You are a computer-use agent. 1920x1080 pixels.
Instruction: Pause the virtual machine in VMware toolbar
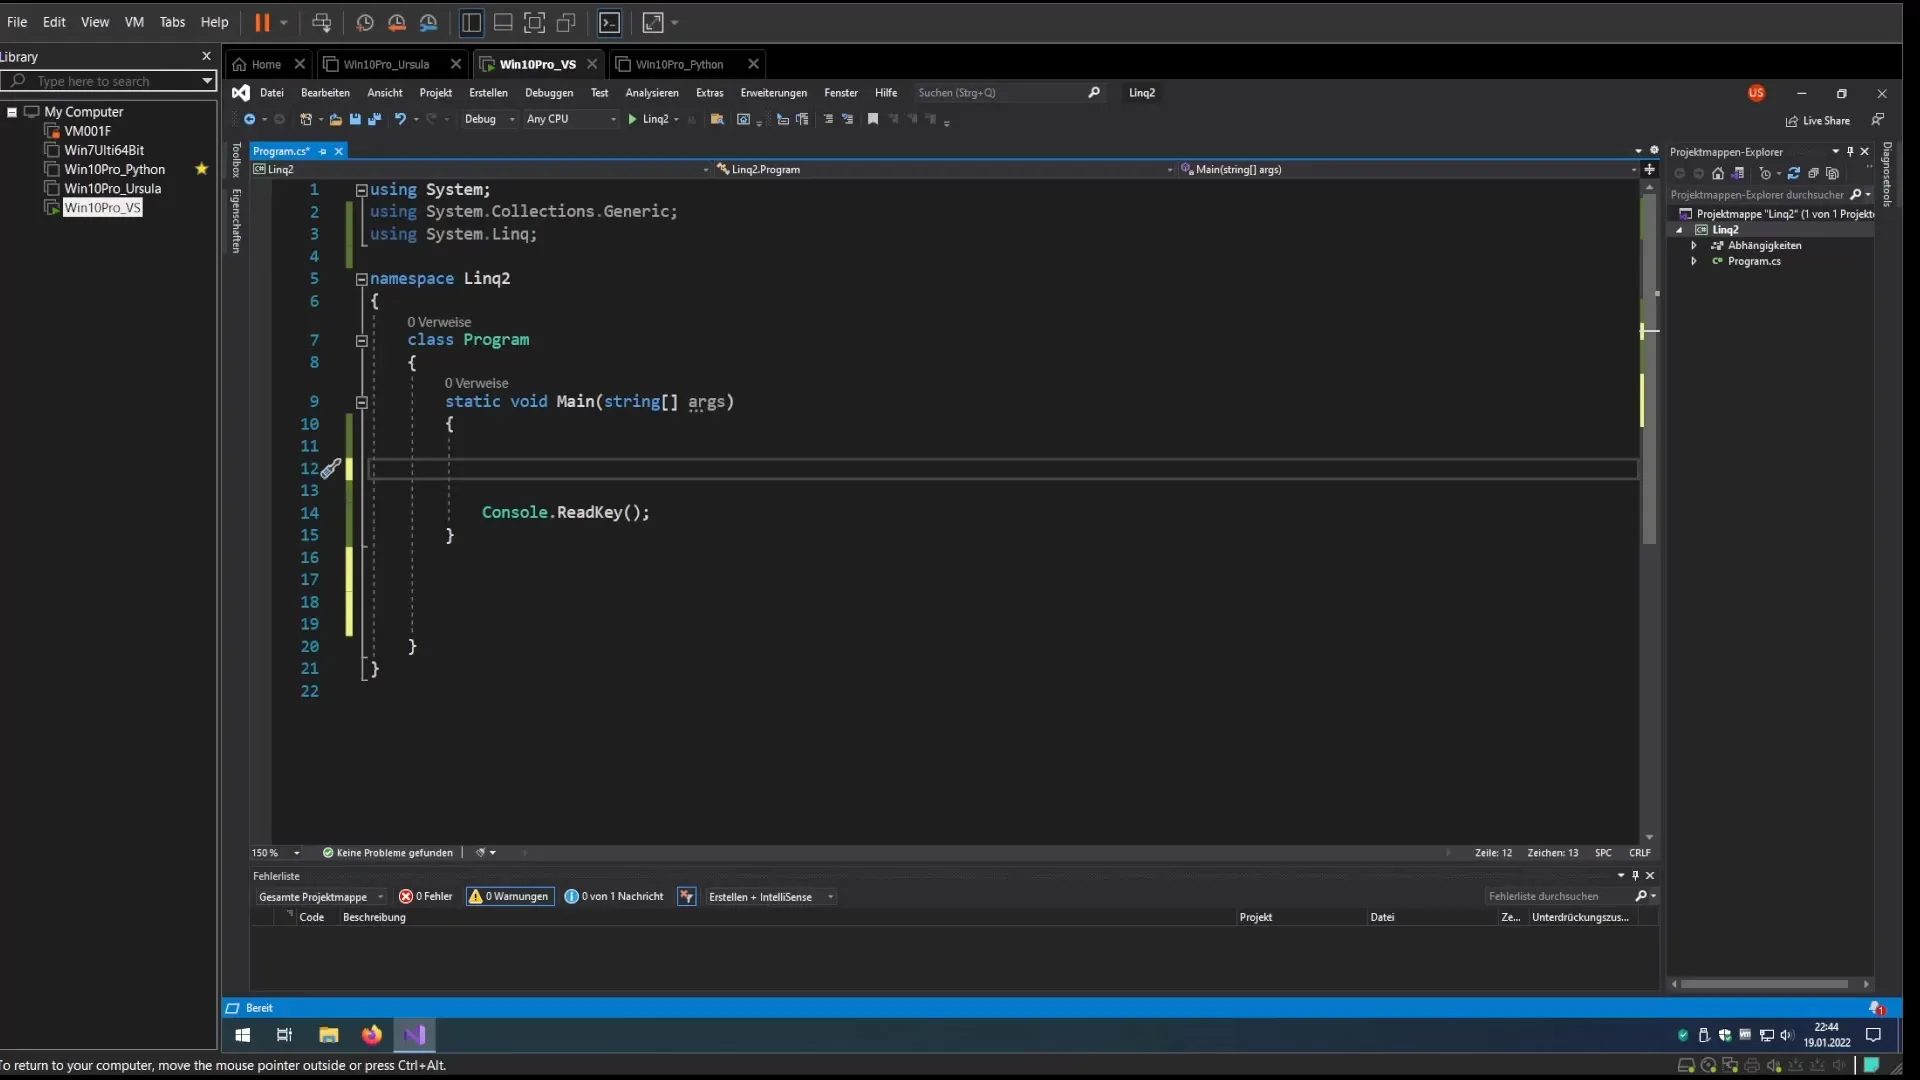[262, 22]
